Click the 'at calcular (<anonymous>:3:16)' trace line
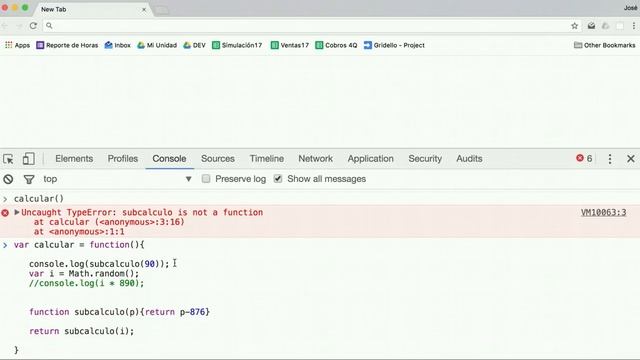The image size is (640, 360). 109,222
